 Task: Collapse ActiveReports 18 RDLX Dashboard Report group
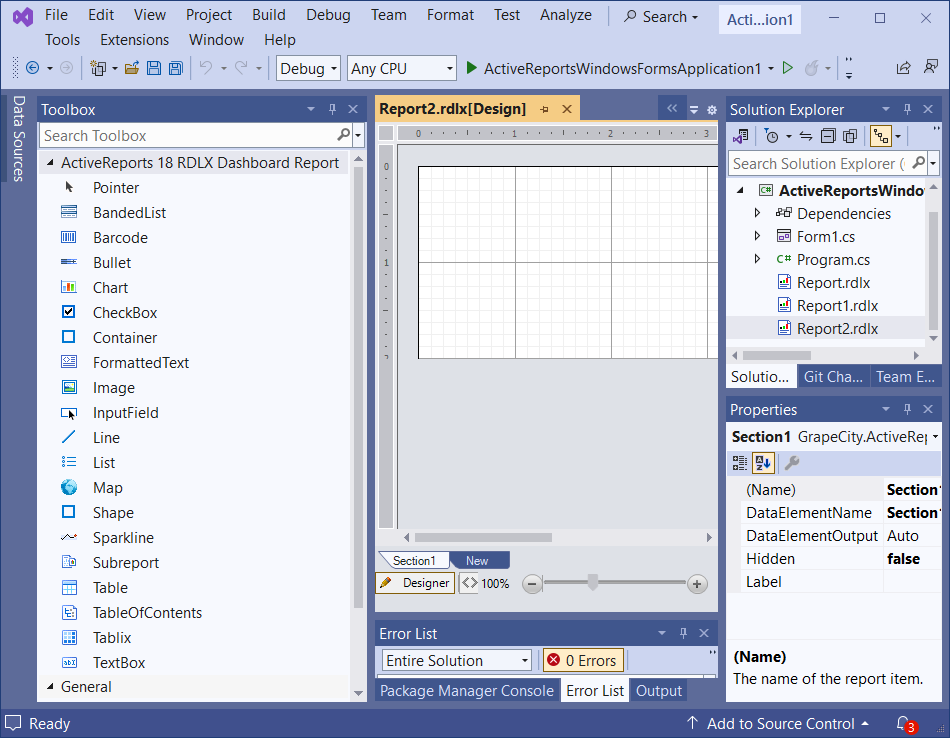click(x=50, y=162)
